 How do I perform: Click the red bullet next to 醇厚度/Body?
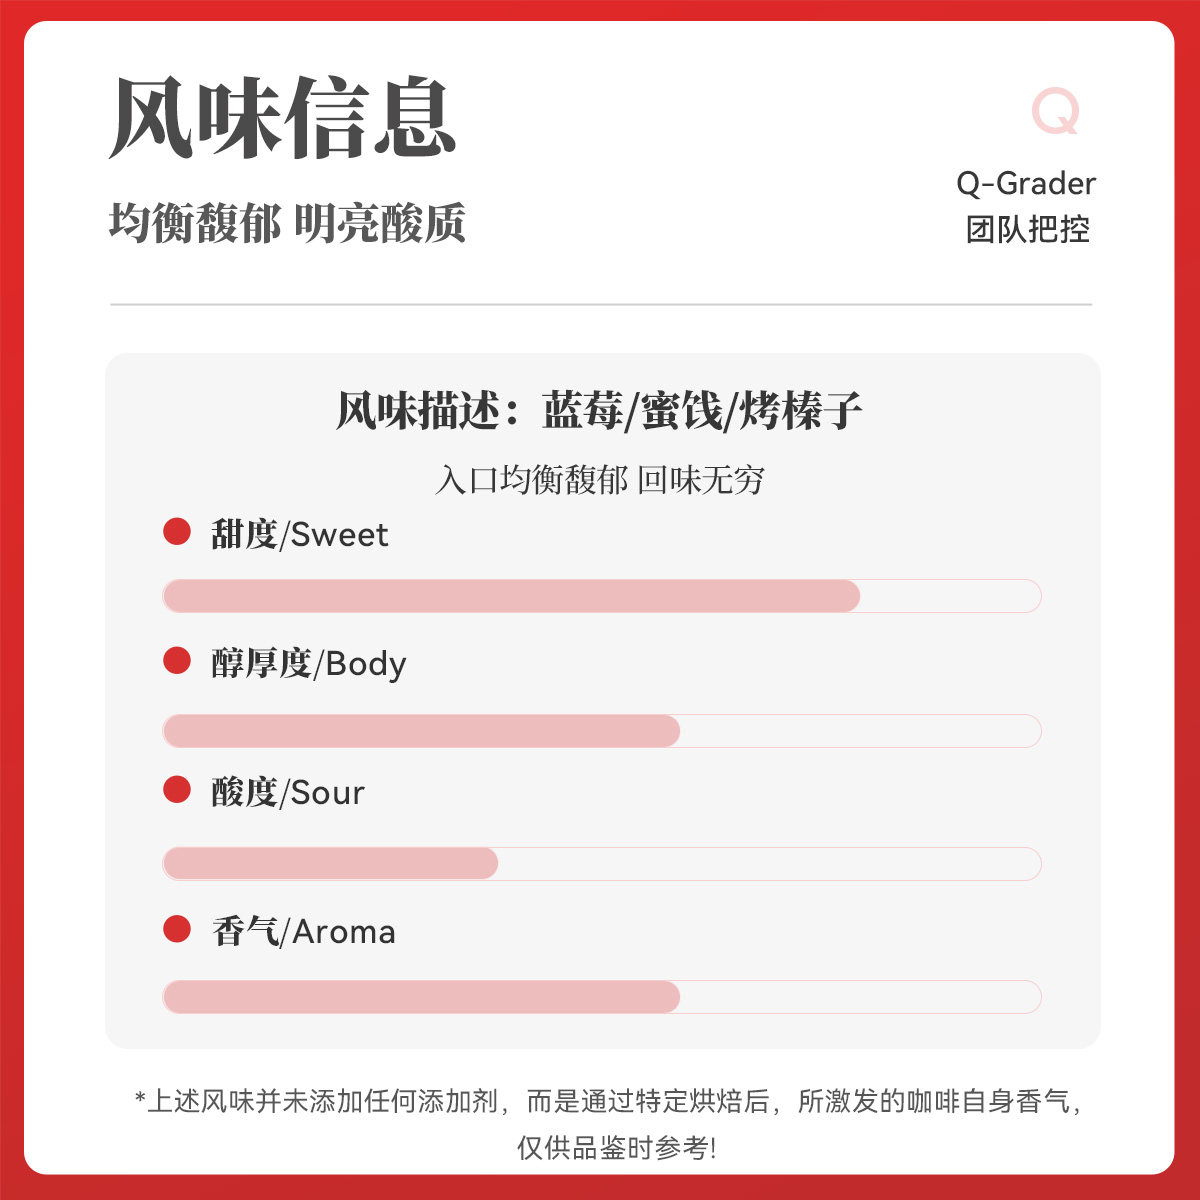[x=177, y=661]
